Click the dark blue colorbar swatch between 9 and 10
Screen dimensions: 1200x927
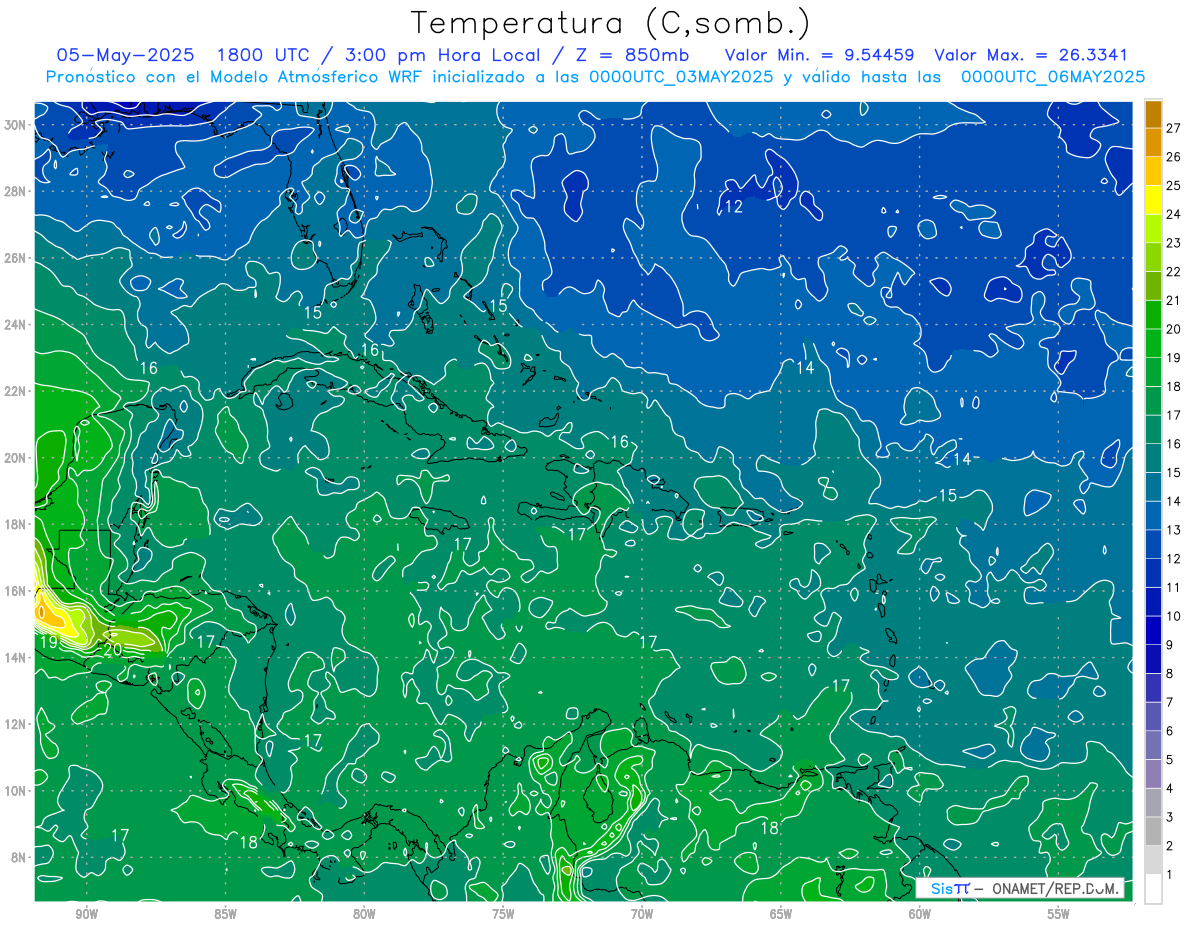pos(1153,631)
